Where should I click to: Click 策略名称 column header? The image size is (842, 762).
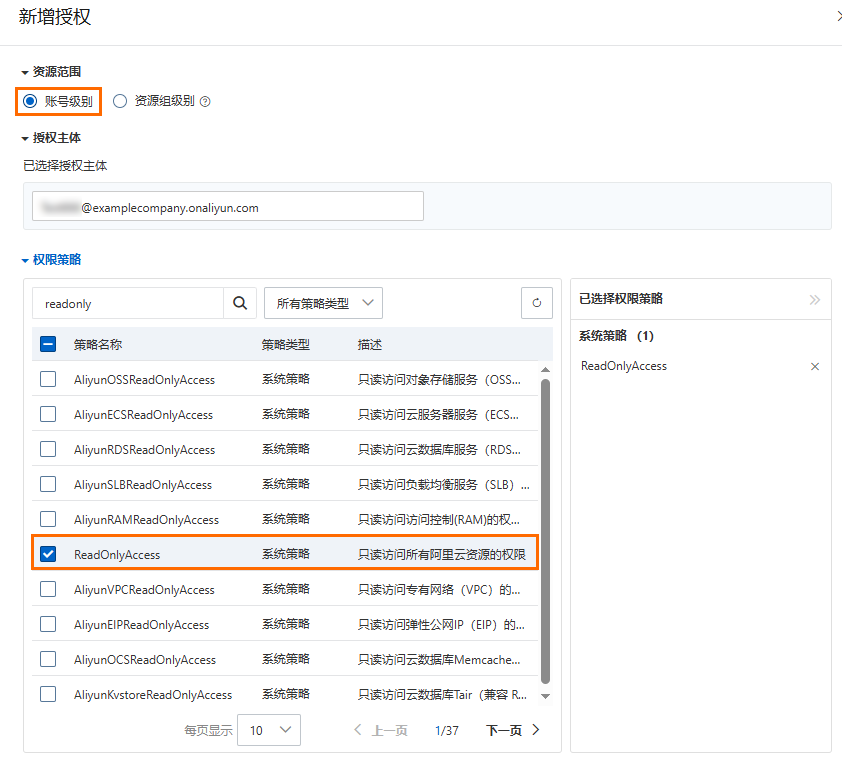tap(98, 344)
